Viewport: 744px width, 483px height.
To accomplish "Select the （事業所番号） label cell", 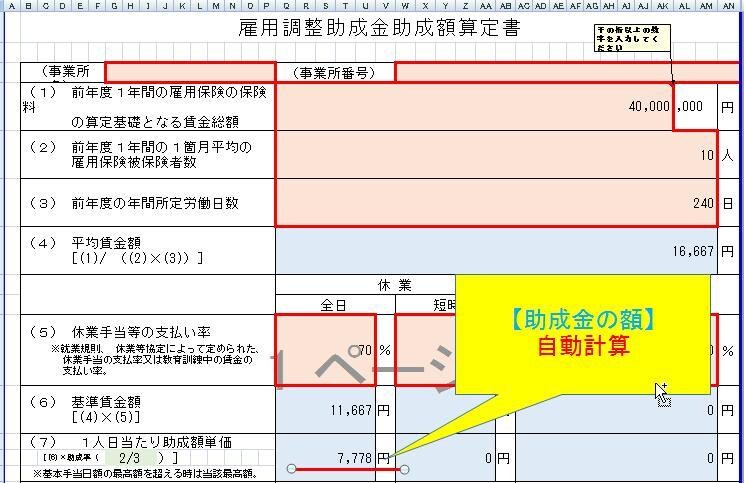I will [x=335, y=73].
